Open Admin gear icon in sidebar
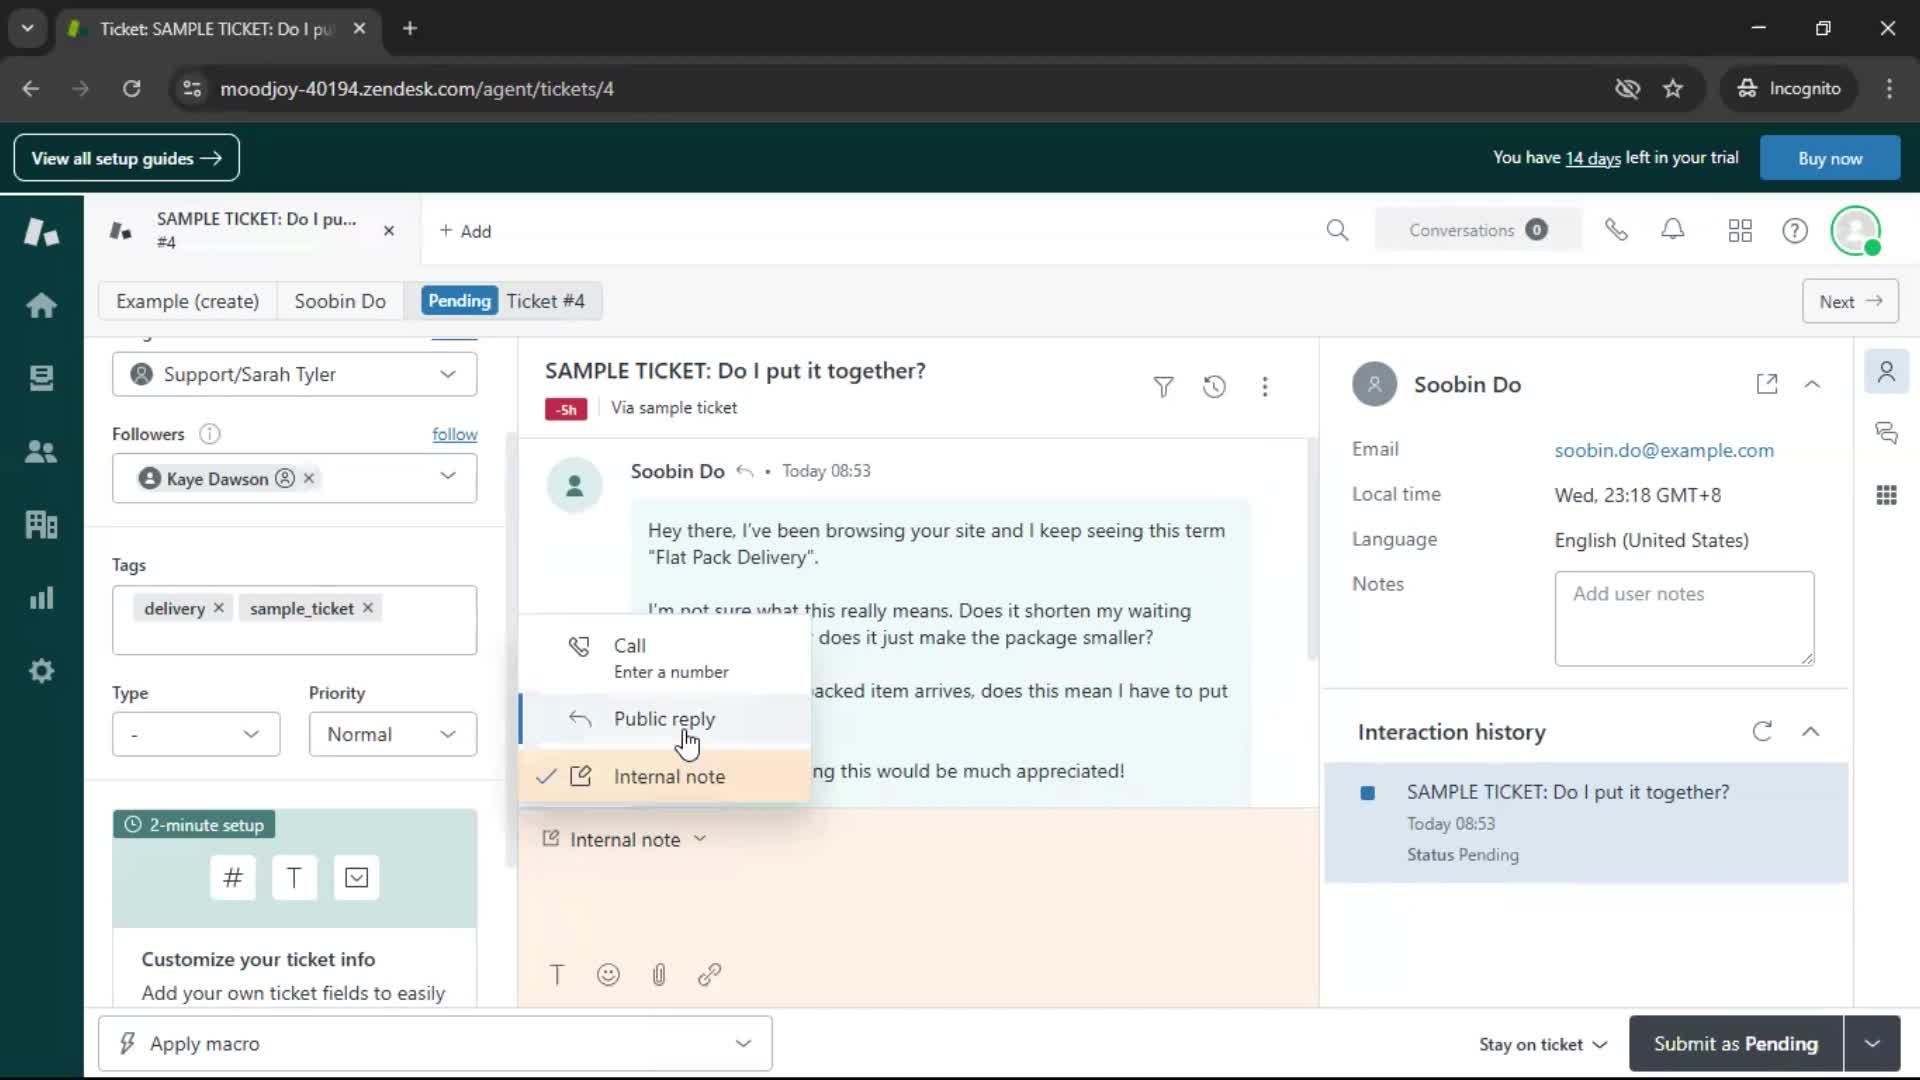 (41, 671)
